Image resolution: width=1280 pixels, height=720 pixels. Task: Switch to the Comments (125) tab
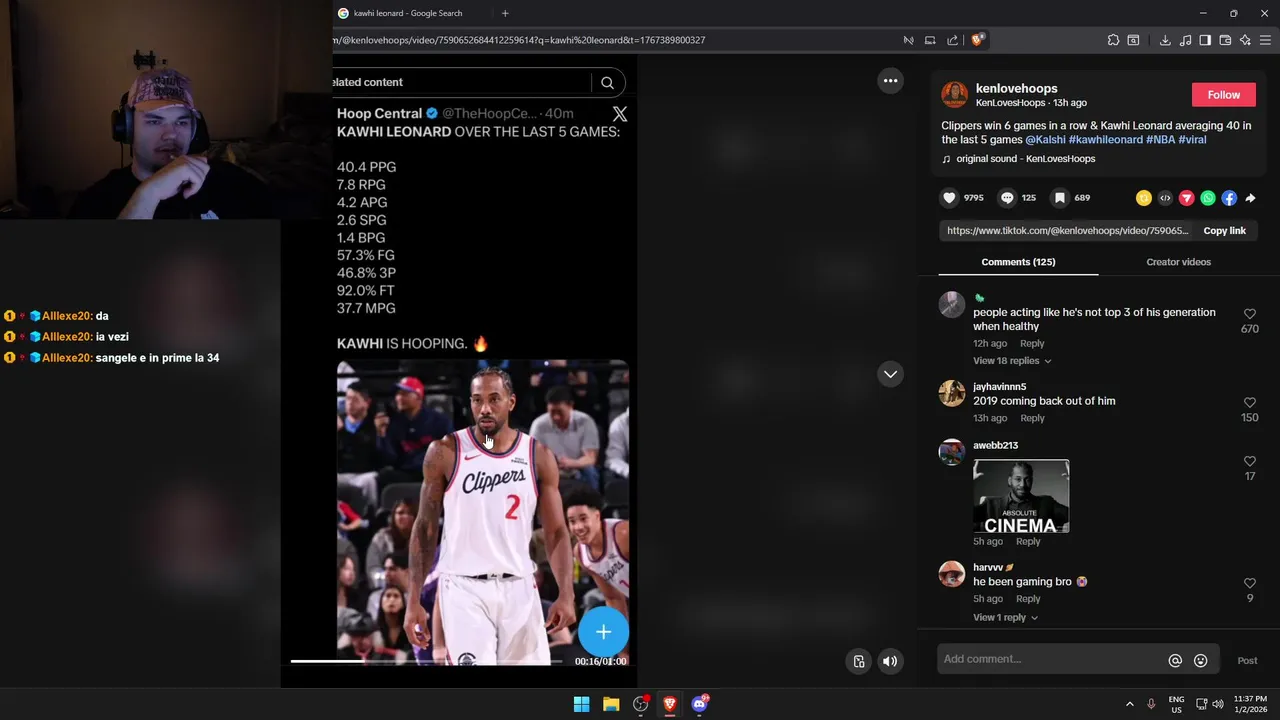pyautogui.click(x=1018, y=262)
